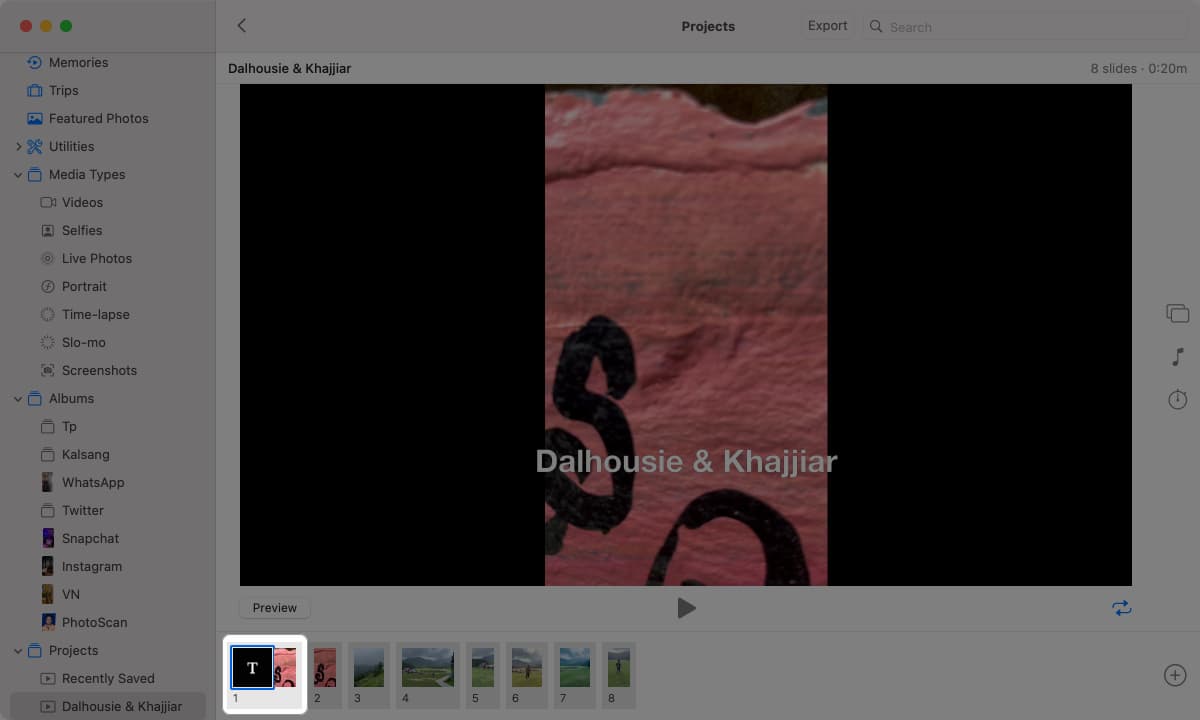Open the Screenshots media type
Screen dimensions: 1200x720
click(99, 370)
